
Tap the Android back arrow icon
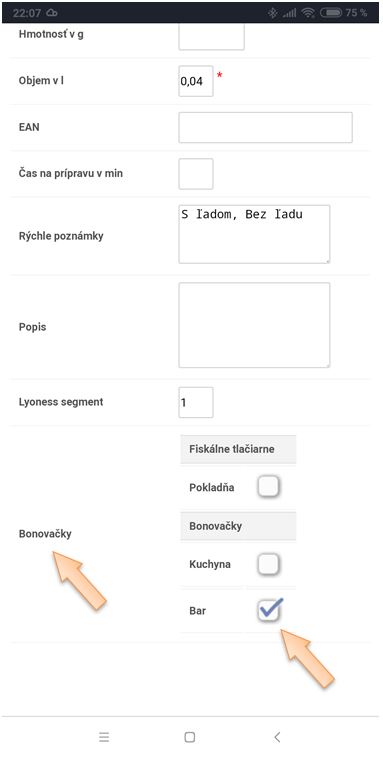click(277, 737)
